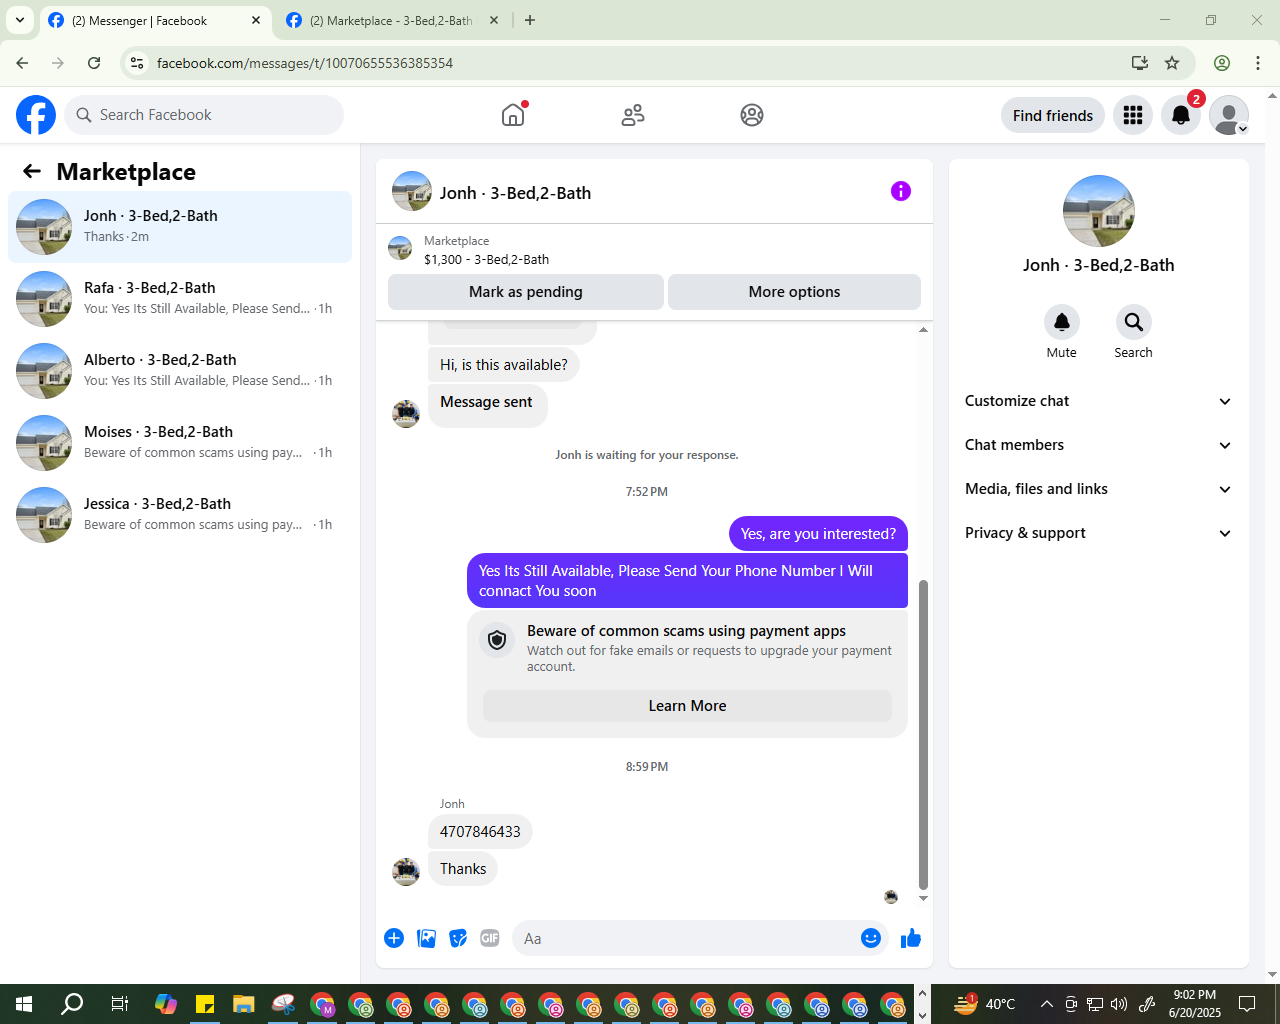1280x1024 pixels.
Task: Choose a sticker icon in composer
Action: (458, 938)
